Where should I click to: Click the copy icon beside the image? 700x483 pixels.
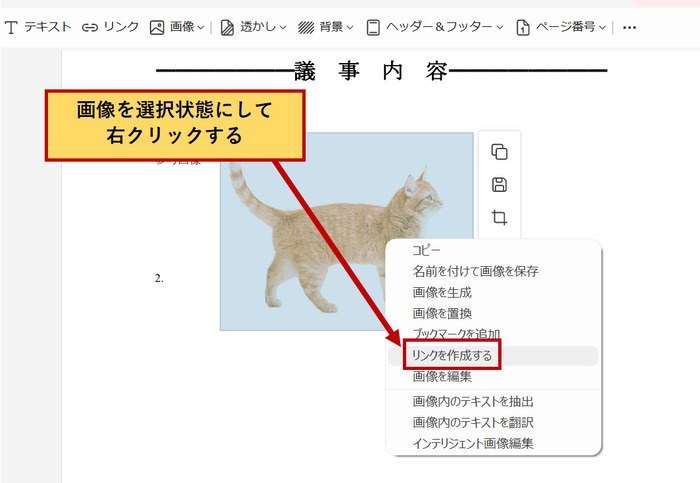(x=500, y=152)
